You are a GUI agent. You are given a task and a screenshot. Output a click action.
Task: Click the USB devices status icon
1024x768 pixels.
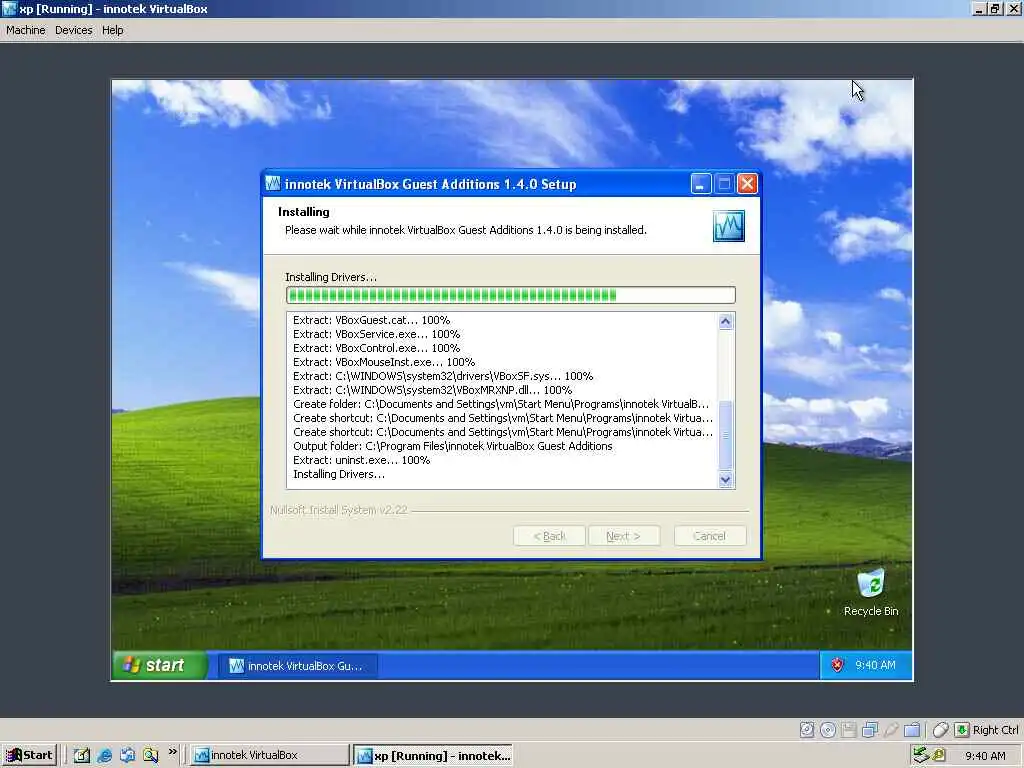point(891,729)
